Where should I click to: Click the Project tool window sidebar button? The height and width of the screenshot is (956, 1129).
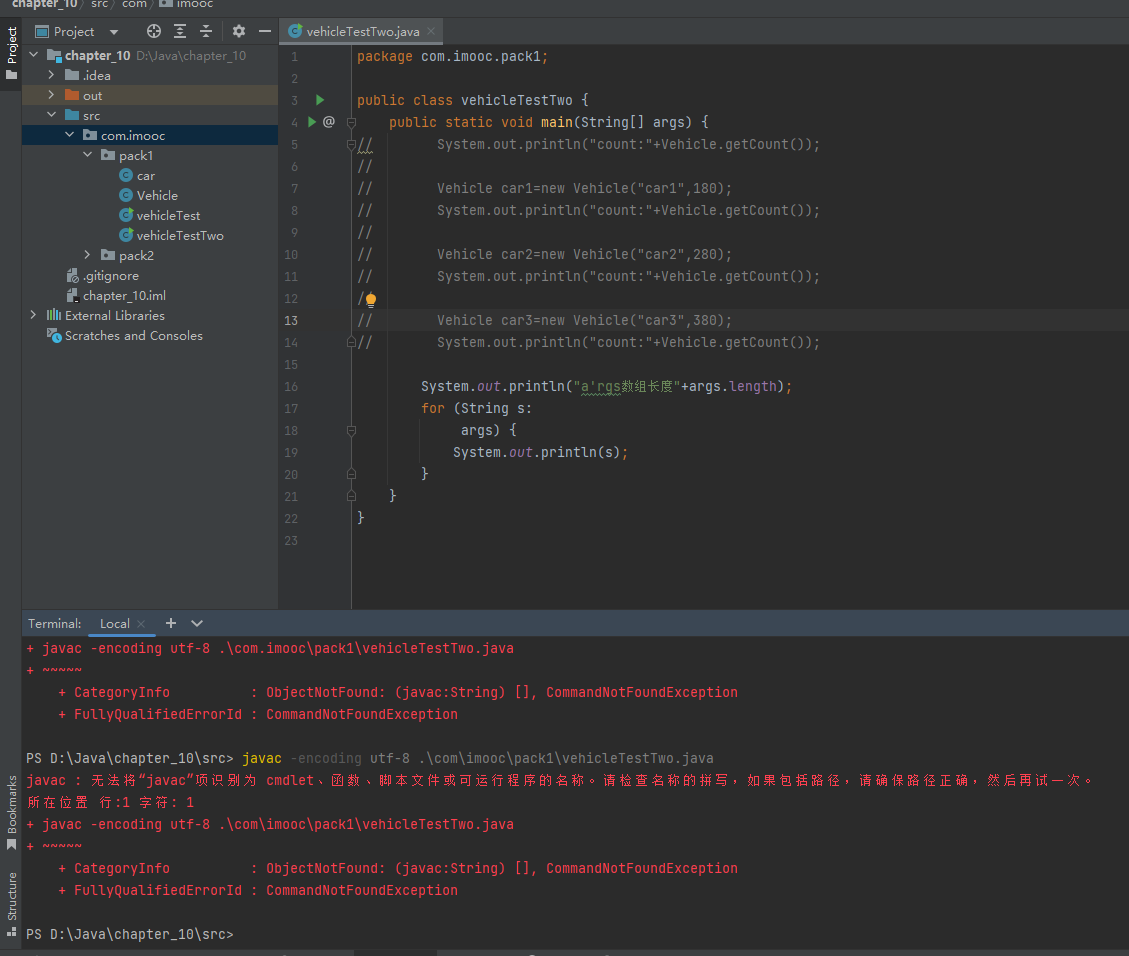click(x=11, y=54)
